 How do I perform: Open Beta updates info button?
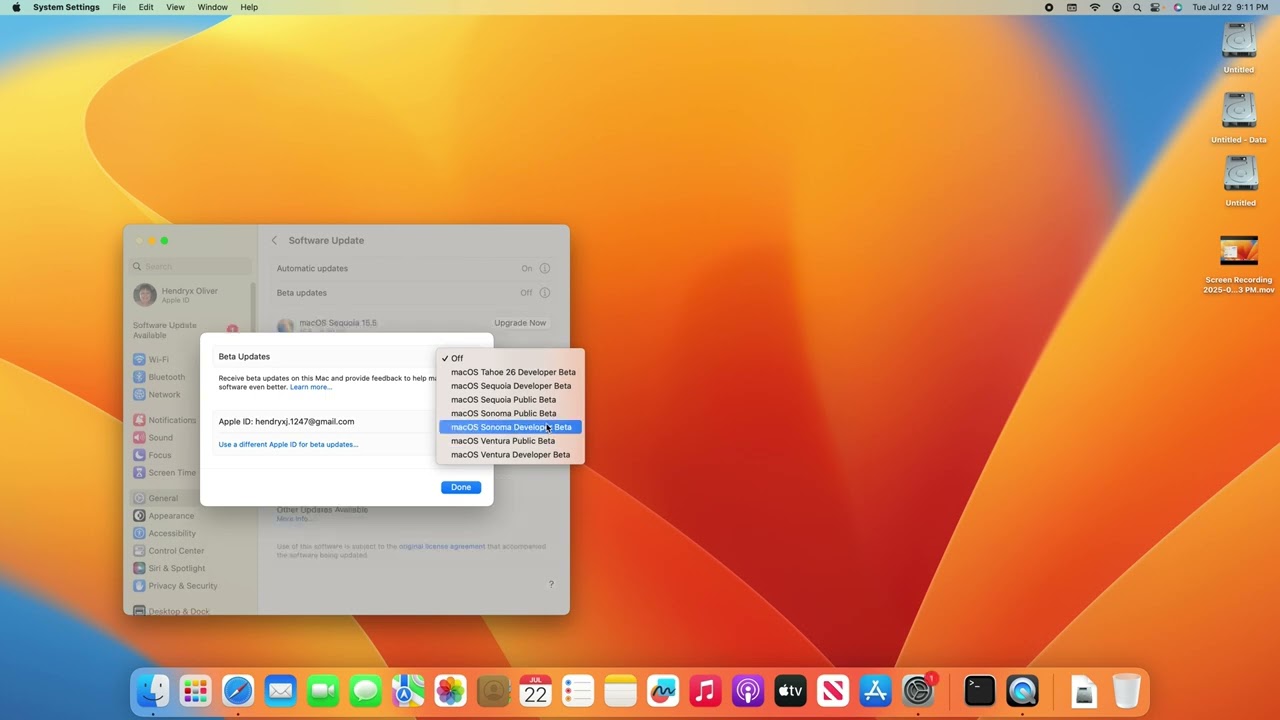[545, 293]
